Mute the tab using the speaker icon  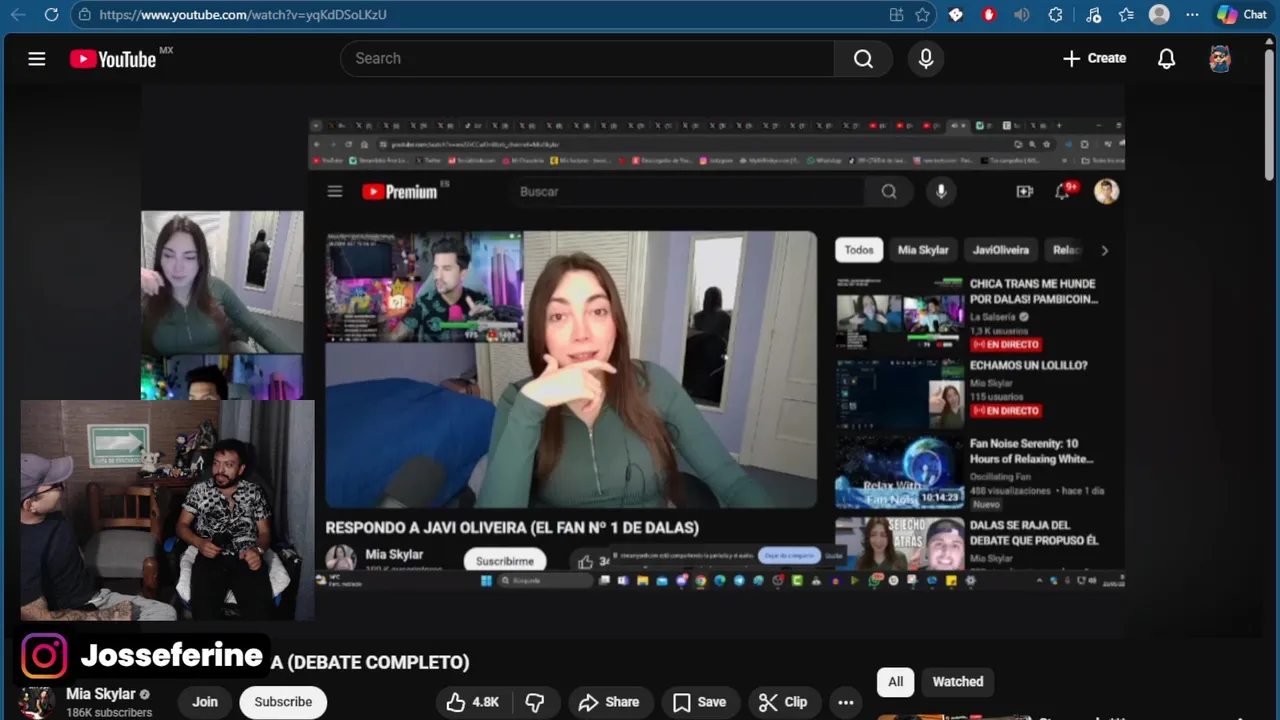coord(1022,15)
